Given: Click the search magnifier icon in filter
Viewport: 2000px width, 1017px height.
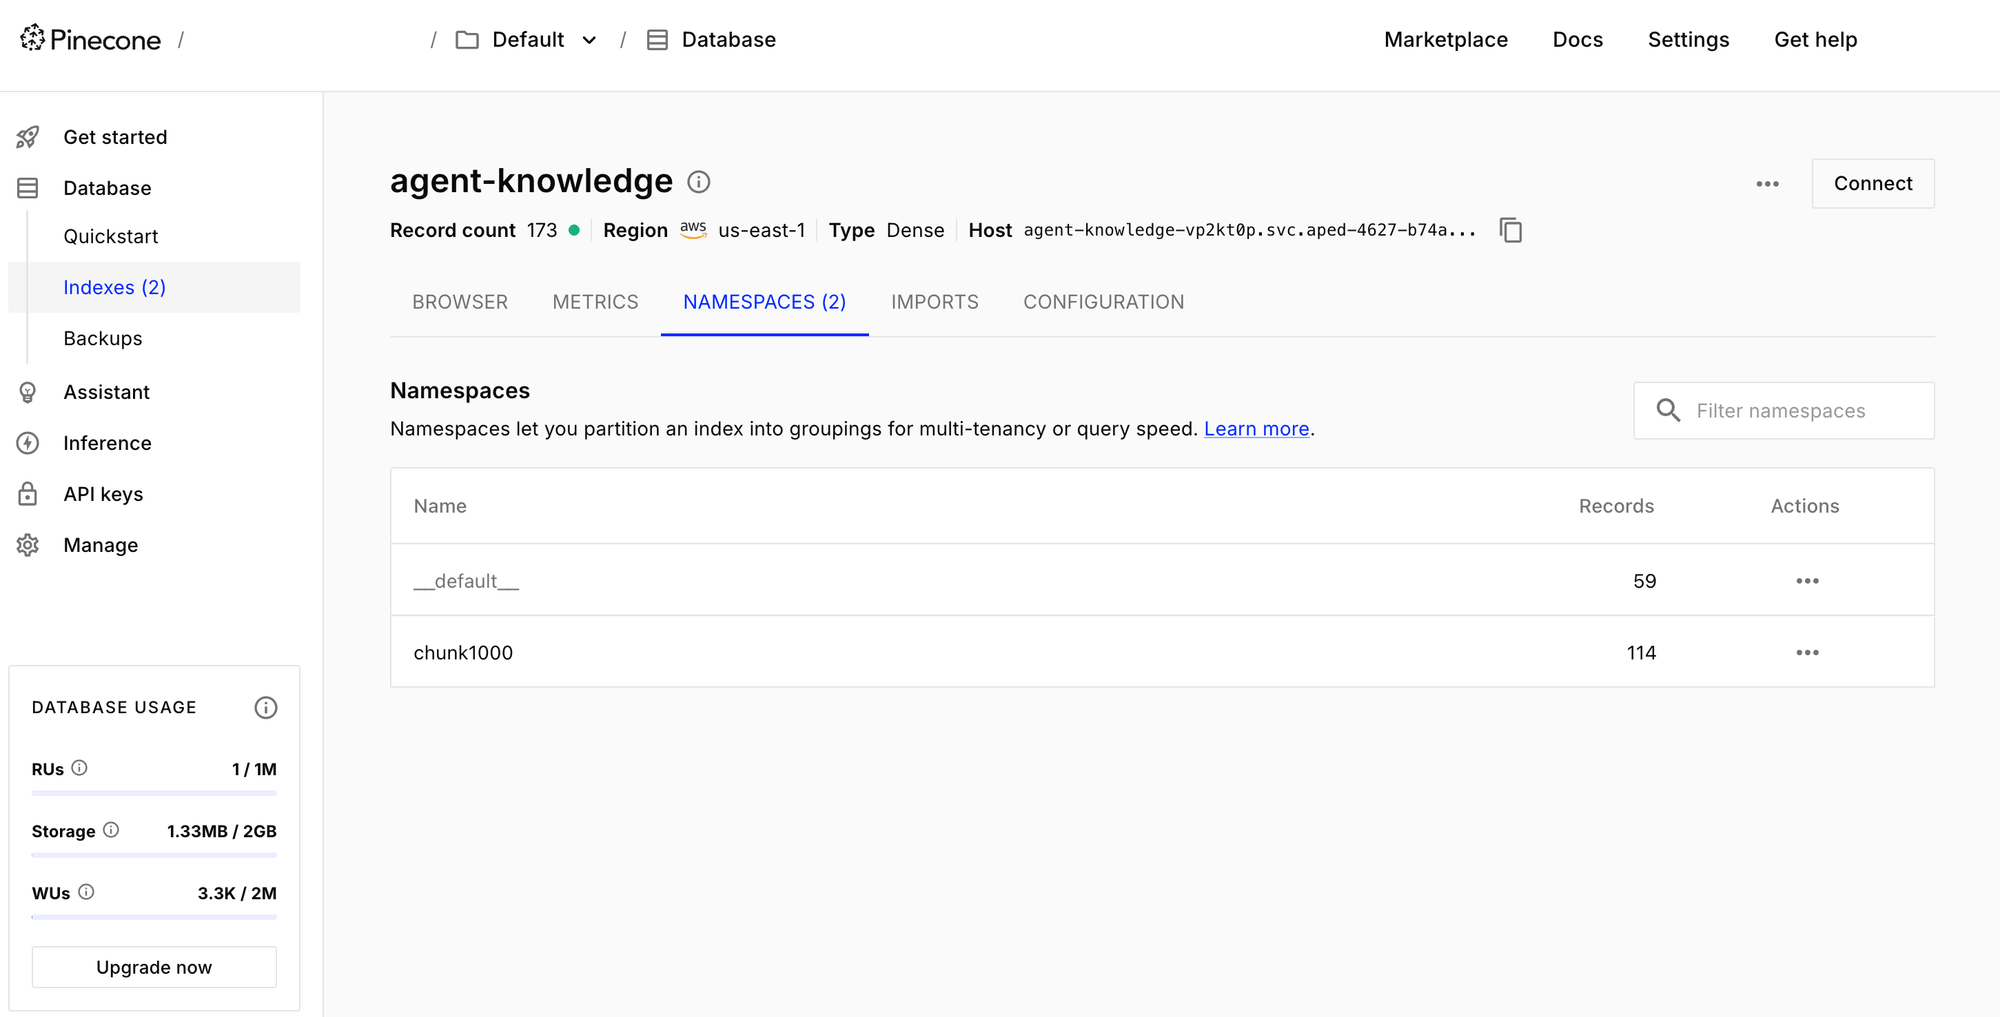Looking at the screenshot, I should [1668, 410].
